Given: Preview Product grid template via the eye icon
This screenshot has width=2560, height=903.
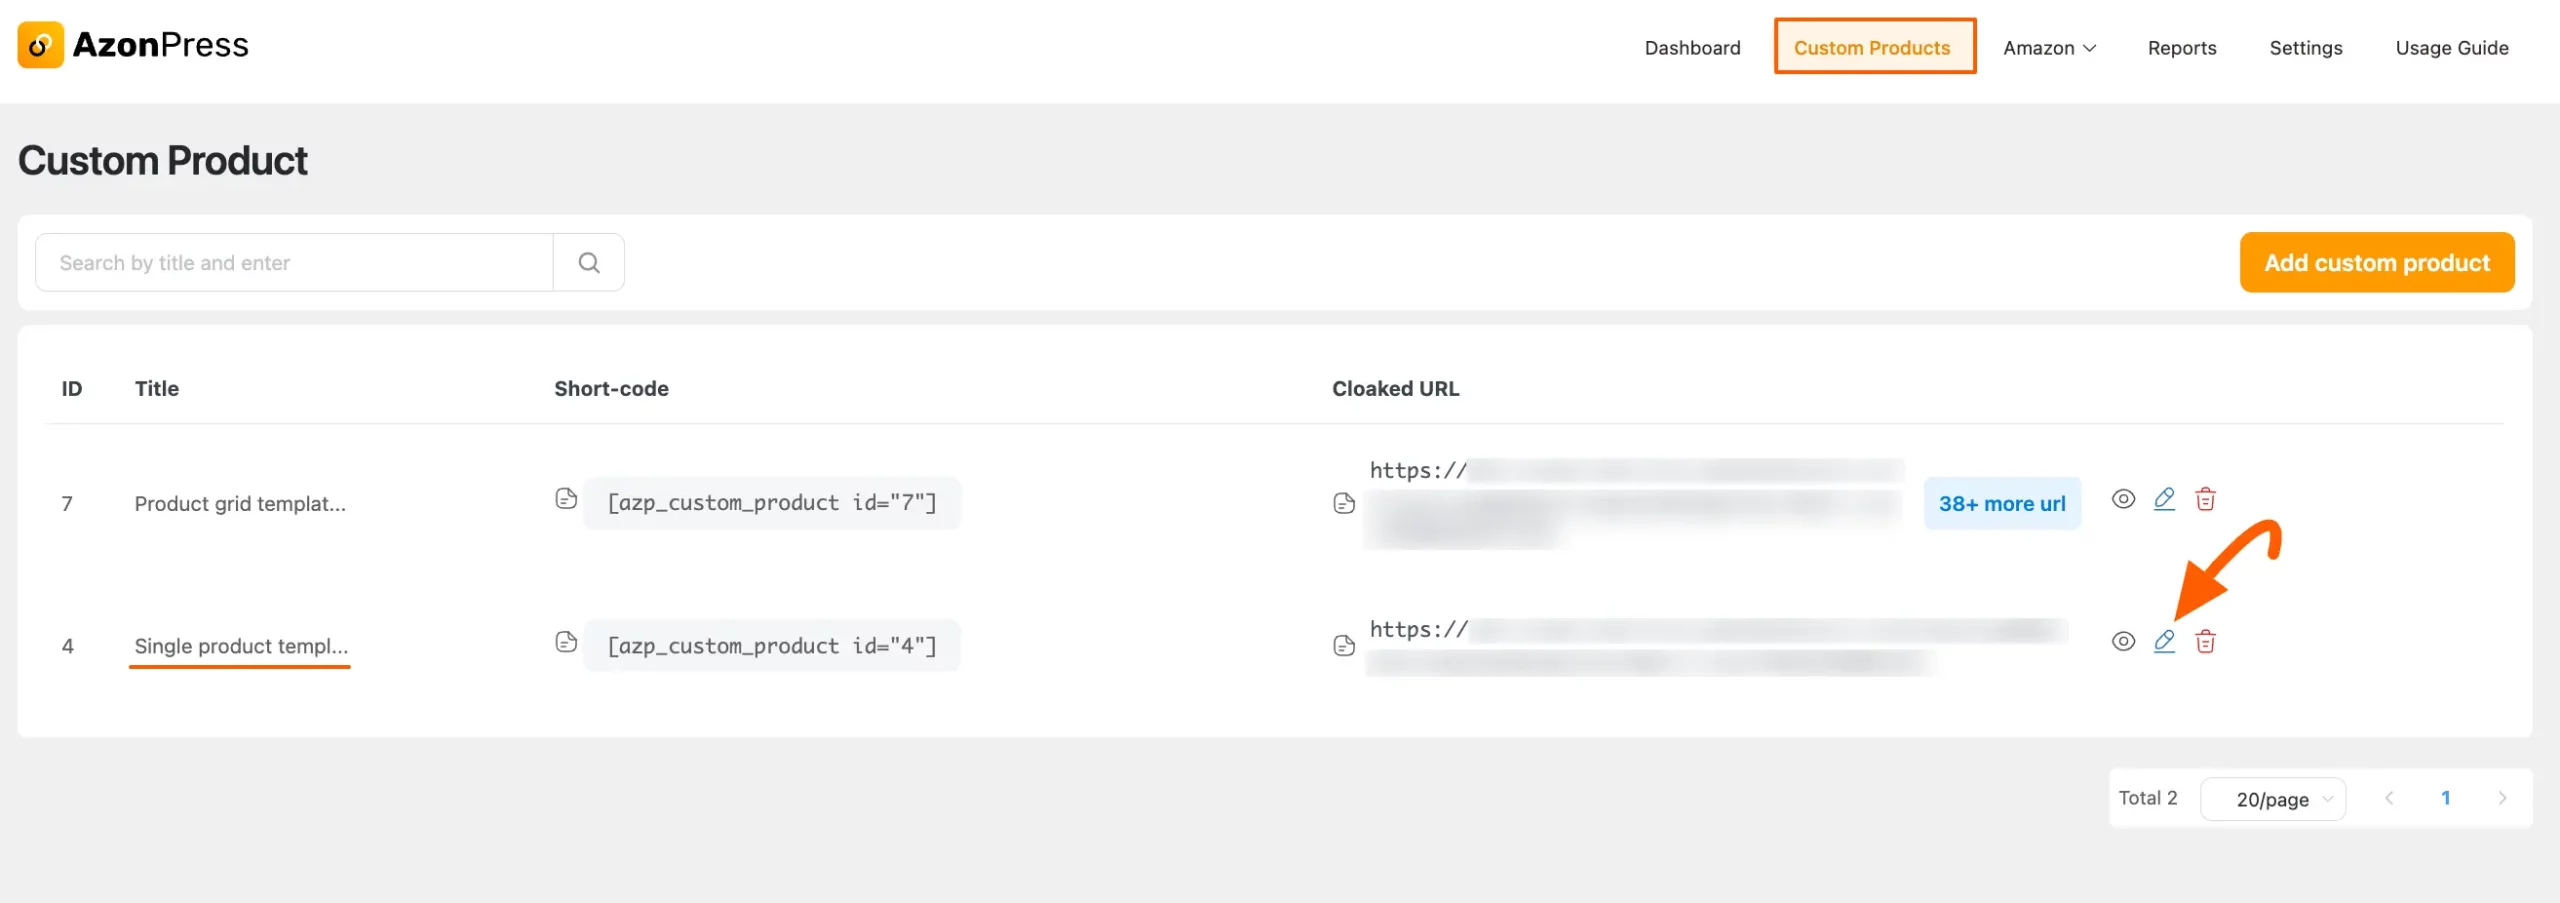Looking at the screenshot, I should click(x=2124, y=500).
